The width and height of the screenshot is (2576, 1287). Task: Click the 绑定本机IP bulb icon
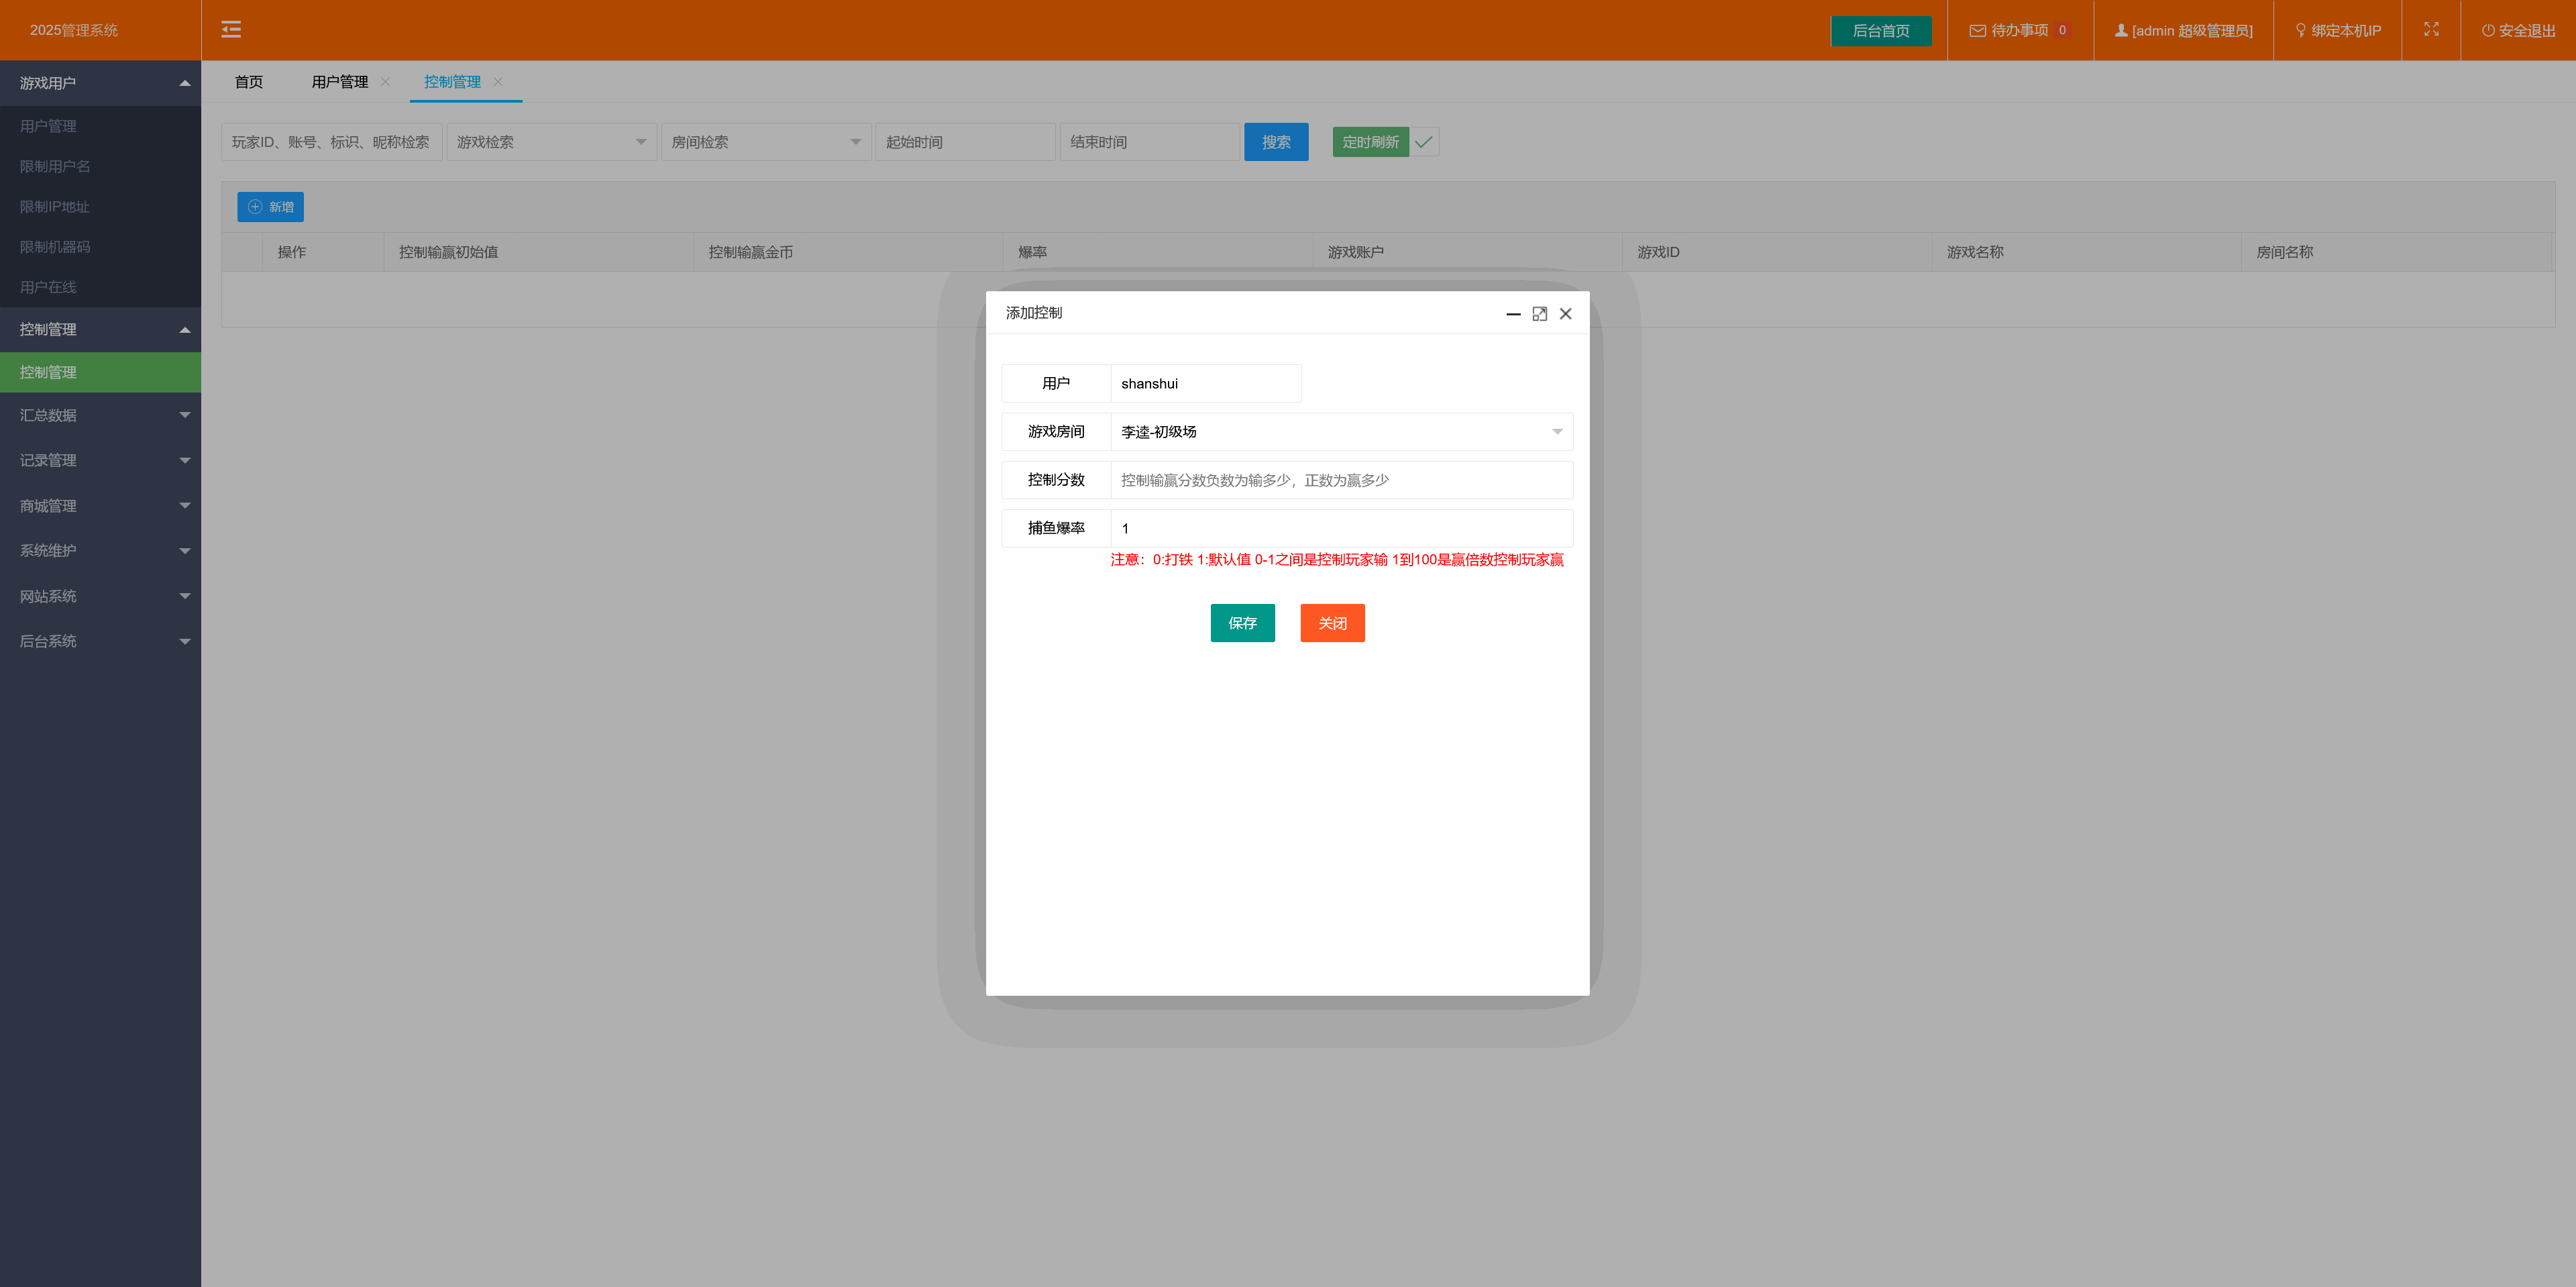tap(2300, 31)
